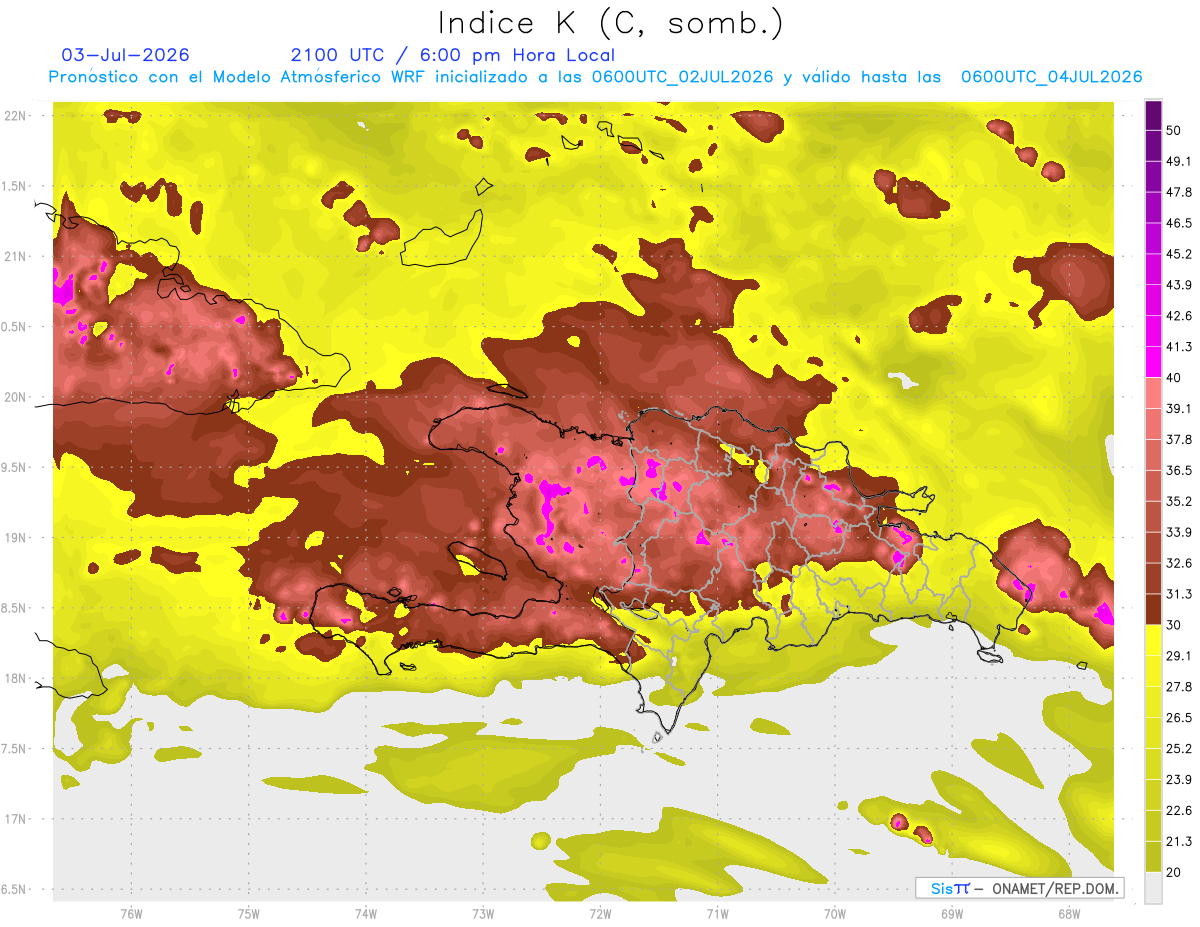Click the colorbar value '36.5'
1200x927 pixels.
1179,470
